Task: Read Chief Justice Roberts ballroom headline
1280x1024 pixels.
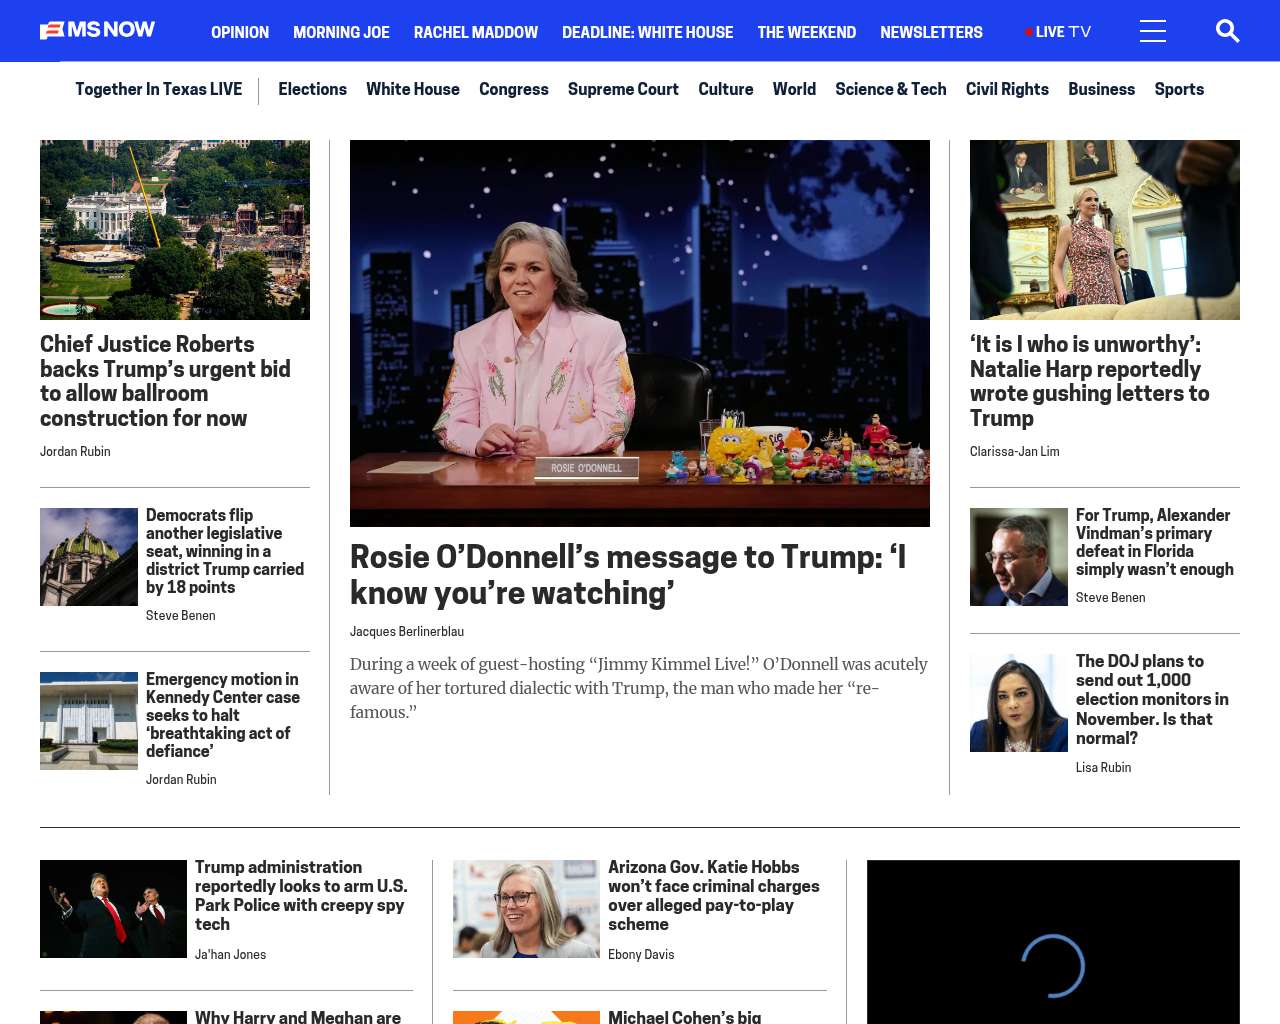Action: 165,381
